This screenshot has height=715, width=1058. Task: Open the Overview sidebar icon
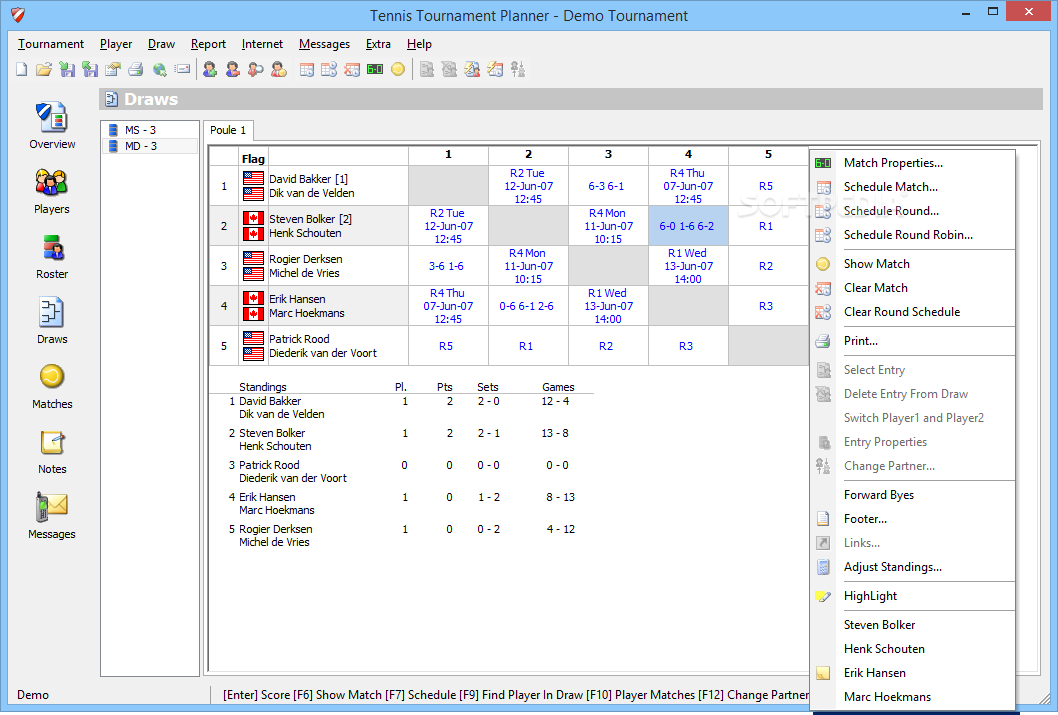(52, 125)
